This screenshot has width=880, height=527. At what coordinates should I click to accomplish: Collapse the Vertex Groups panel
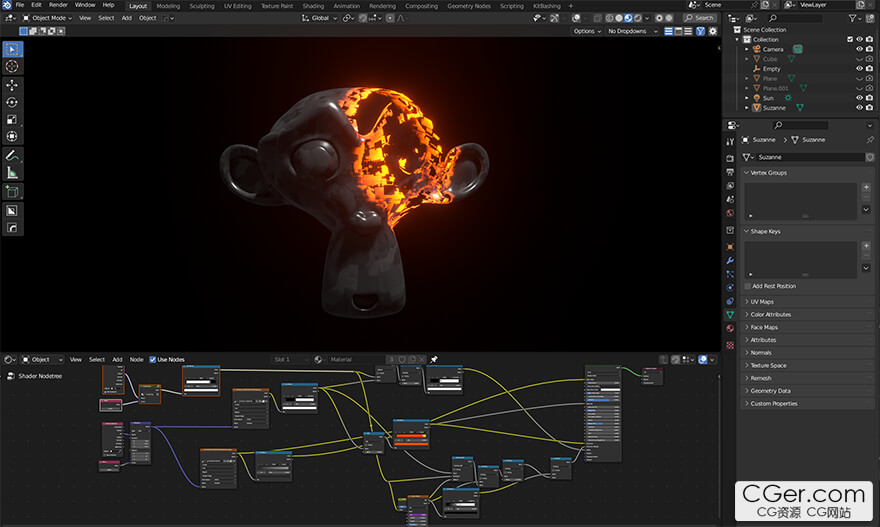tap(806, 173)
